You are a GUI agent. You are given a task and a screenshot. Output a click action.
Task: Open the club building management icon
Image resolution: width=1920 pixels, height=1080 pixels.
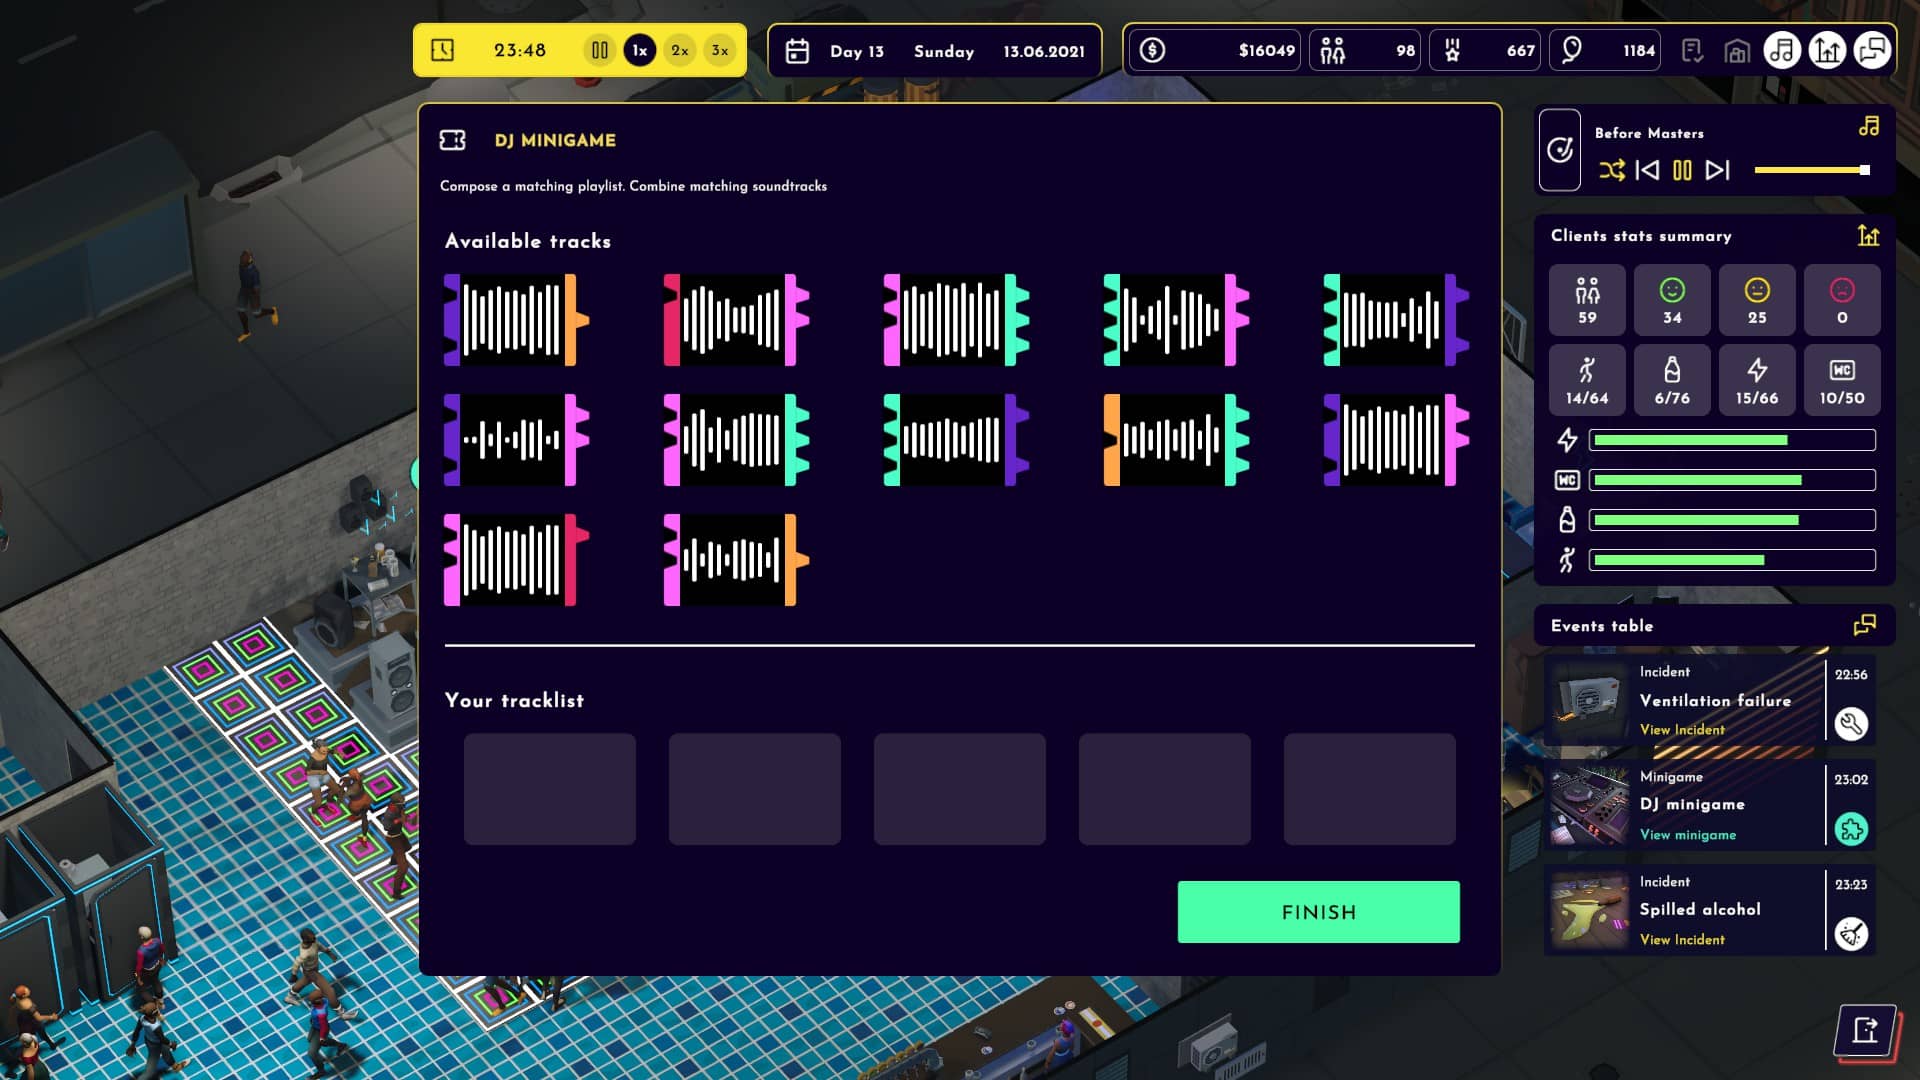coord(1737,51)
